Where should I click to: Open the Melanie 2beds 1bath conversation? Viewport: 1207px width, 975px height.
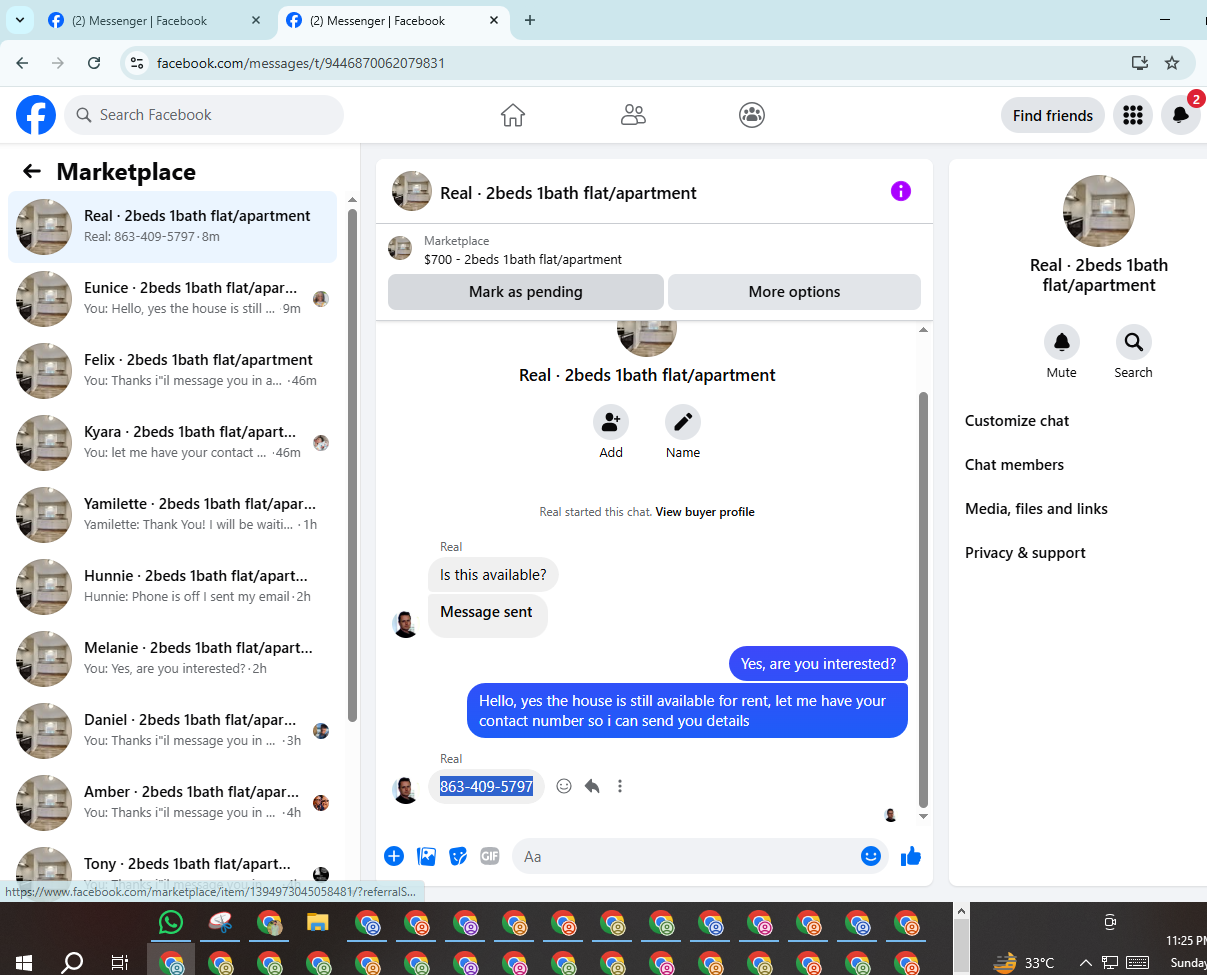(173, 659)
